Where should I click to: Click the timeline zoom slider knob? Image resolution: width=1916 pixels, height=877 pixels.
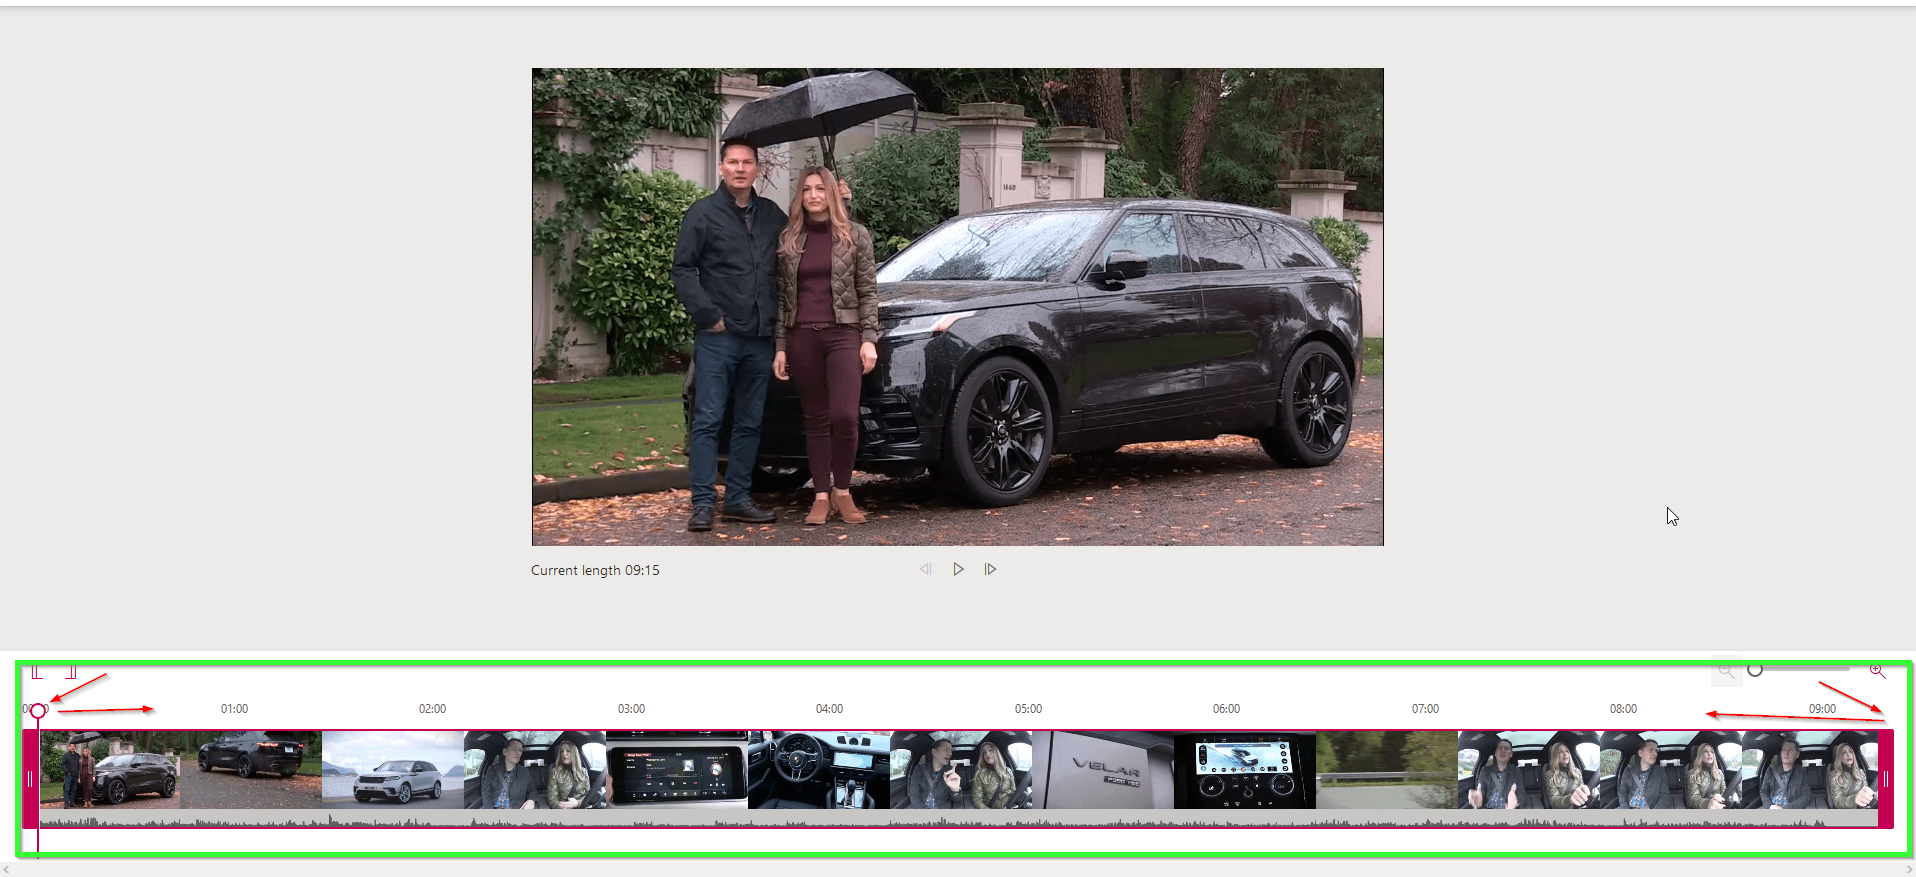[1755, 670]
